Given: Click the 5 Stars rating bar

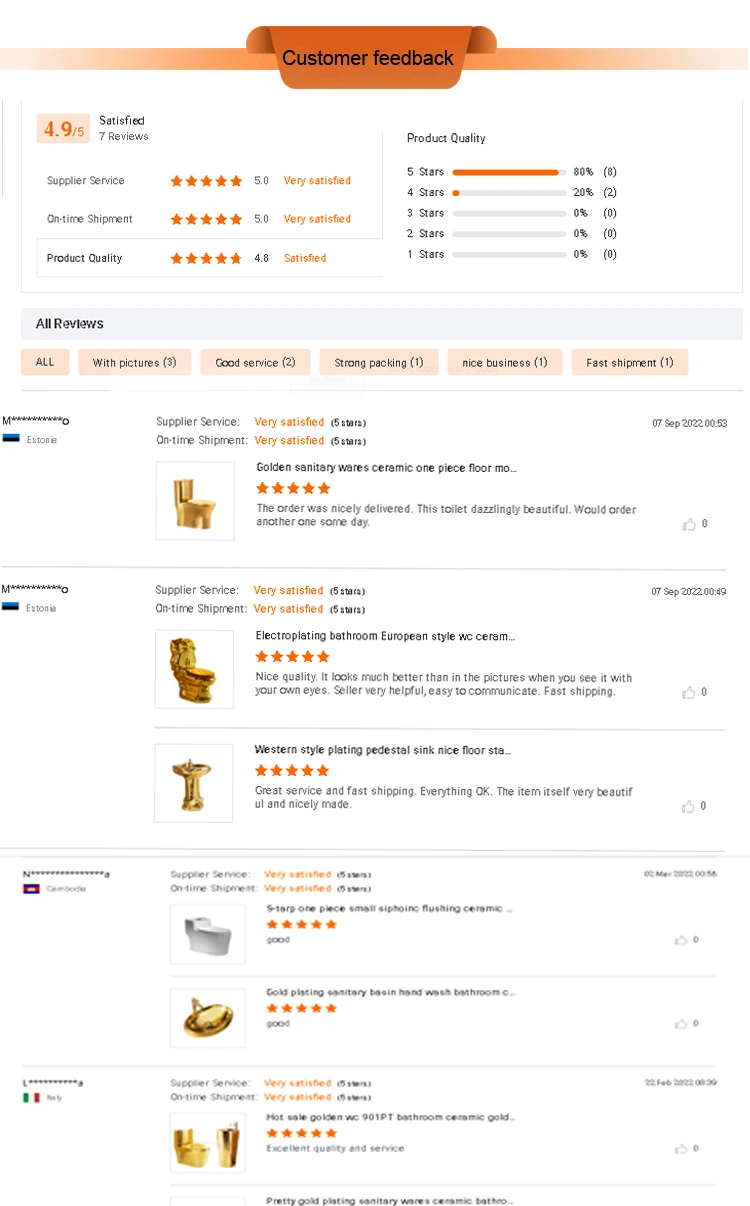Looking at the screenshot, I should coord(509,172).
